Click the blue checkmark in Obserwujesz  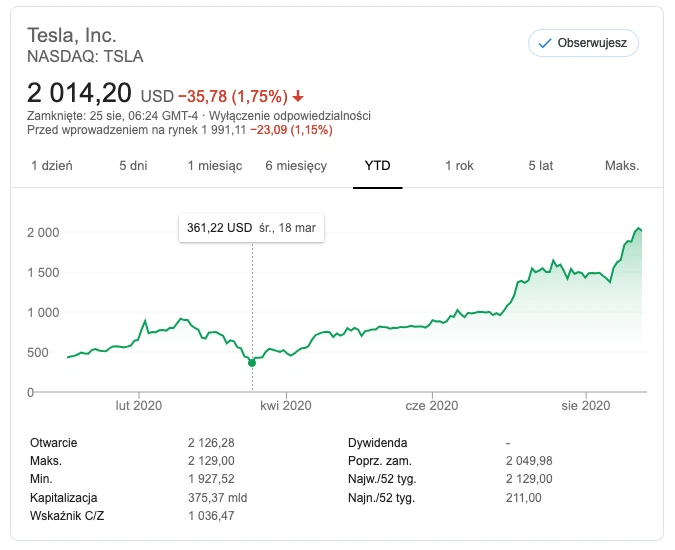[545, 43]
